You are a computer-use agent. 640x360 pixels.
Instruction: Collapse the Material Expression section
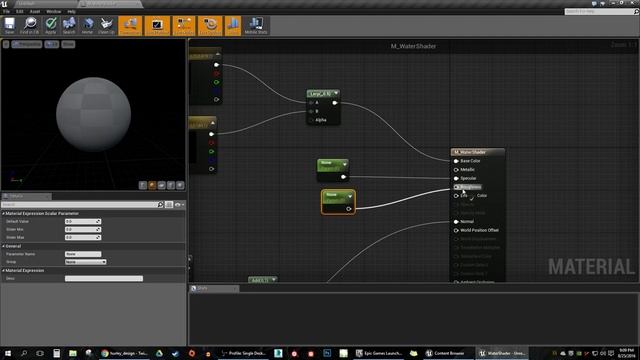[3, 270]
